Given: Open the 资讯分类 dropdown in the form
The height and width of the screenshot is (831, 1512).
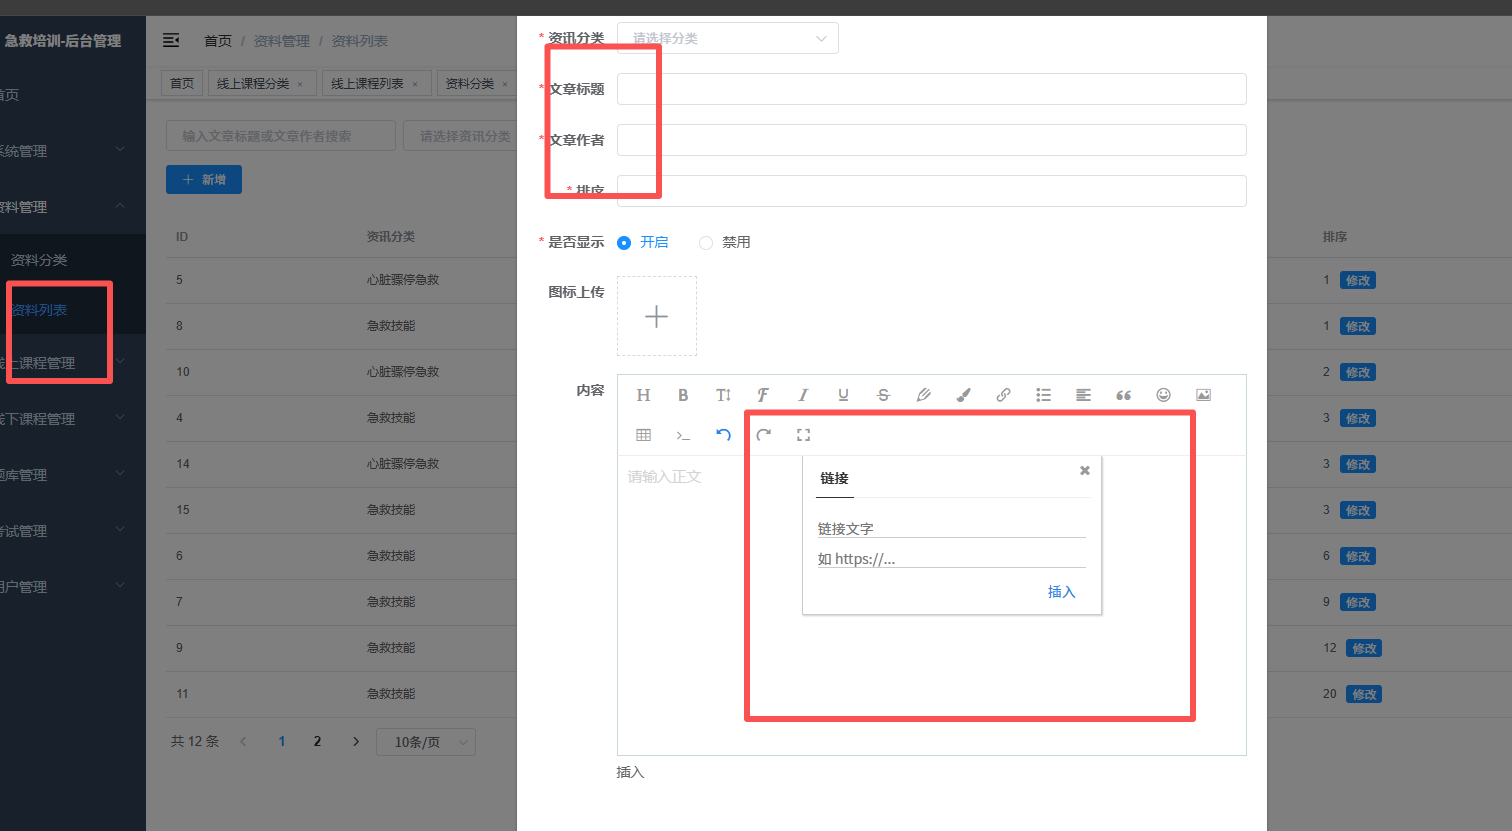Looking at the screenshot, I should pos(727,39).
